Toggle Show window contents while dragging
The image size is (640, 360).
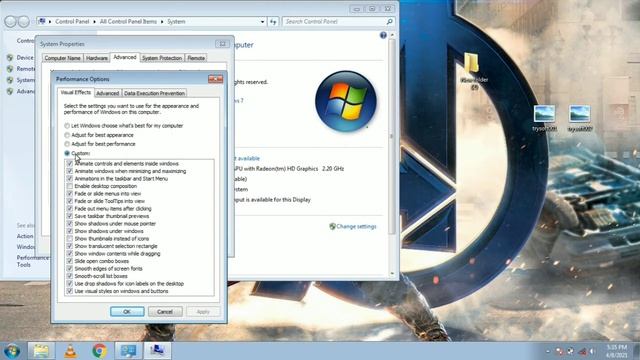pyautogui.click(x=70, y=253)
